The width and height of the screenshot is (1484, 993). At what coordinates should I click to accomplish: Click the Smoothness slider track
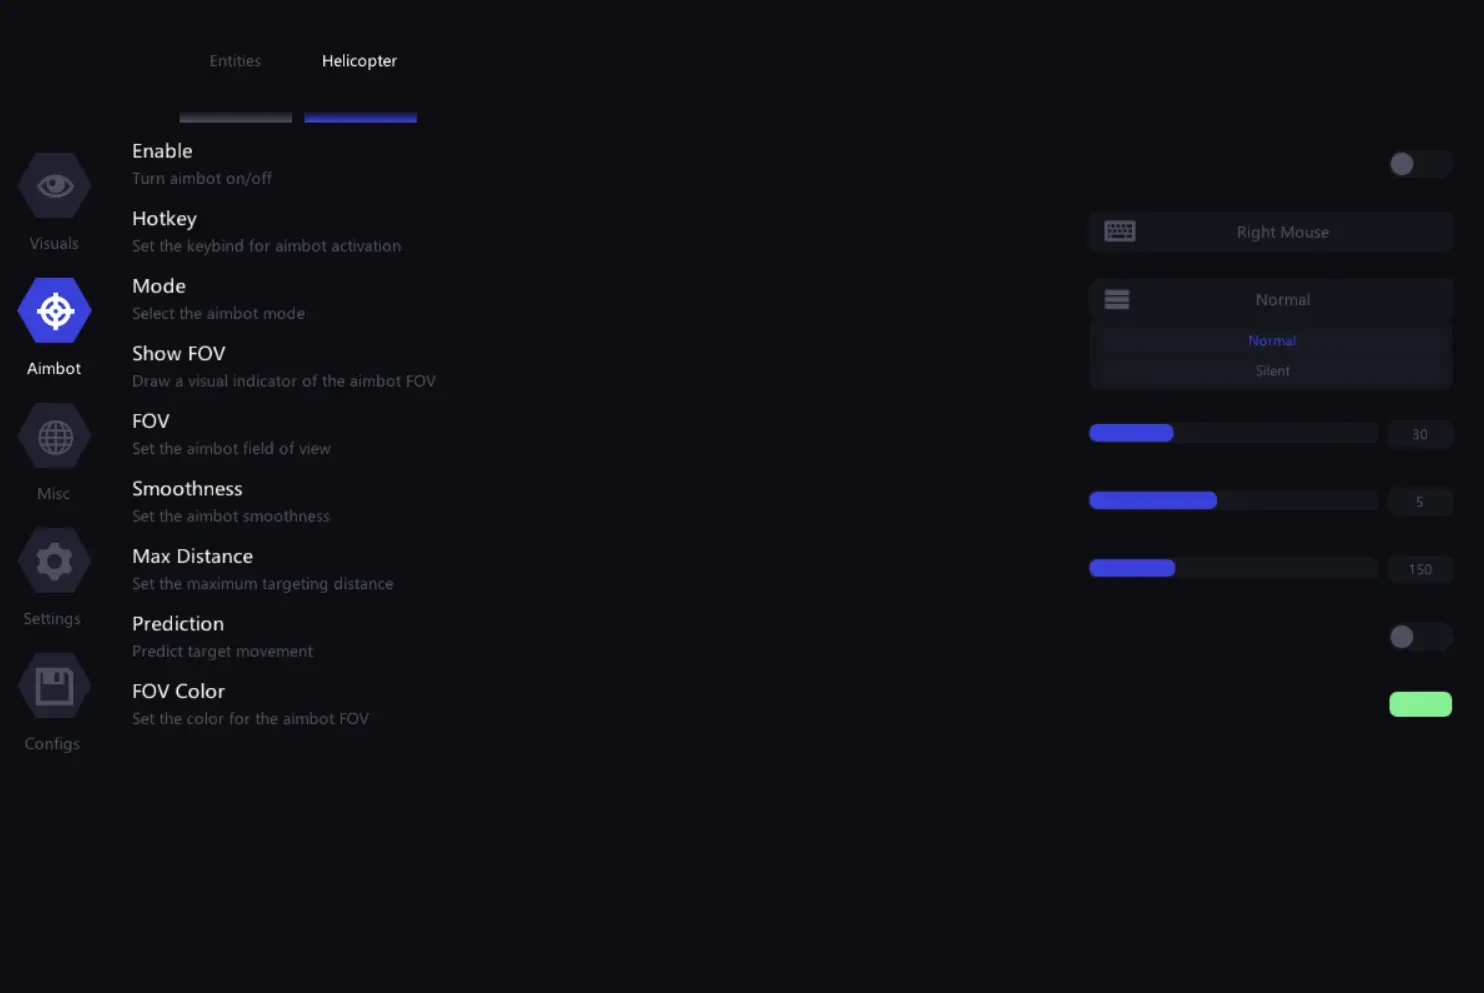[x=1233, y=501]
